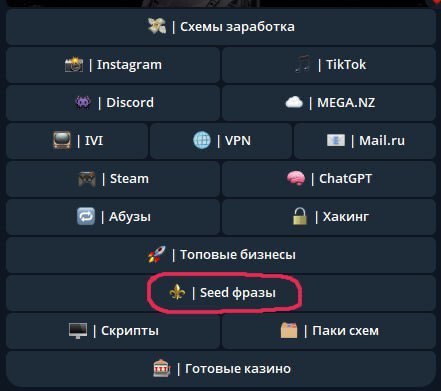Open the Паки схем button
Image resolution: width=441 pixels, height=391 pixels.
pyautogui.click(x=329, y=331)
